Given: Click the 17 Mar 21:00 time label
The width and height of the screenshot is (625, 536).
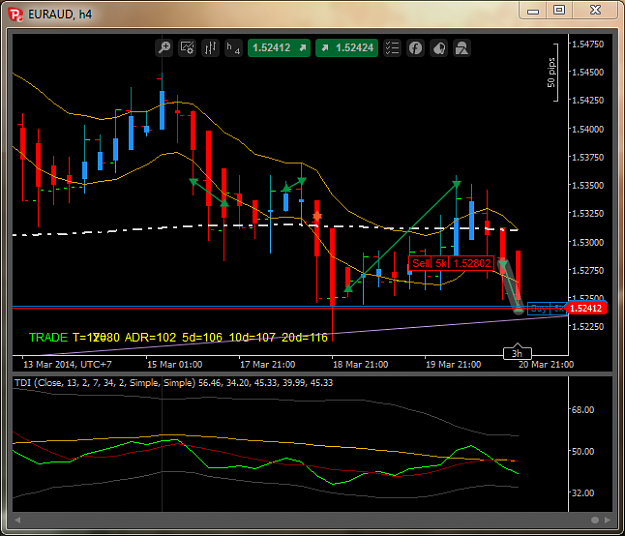Looking at the screenshot, I should 267,365.
